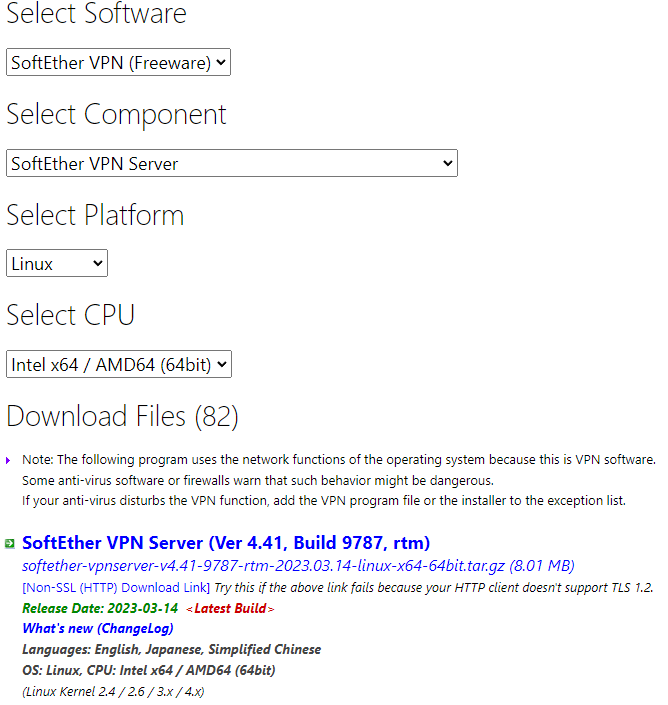
Task: Click the Download Files (82) heading
Action: coord(122,416)
